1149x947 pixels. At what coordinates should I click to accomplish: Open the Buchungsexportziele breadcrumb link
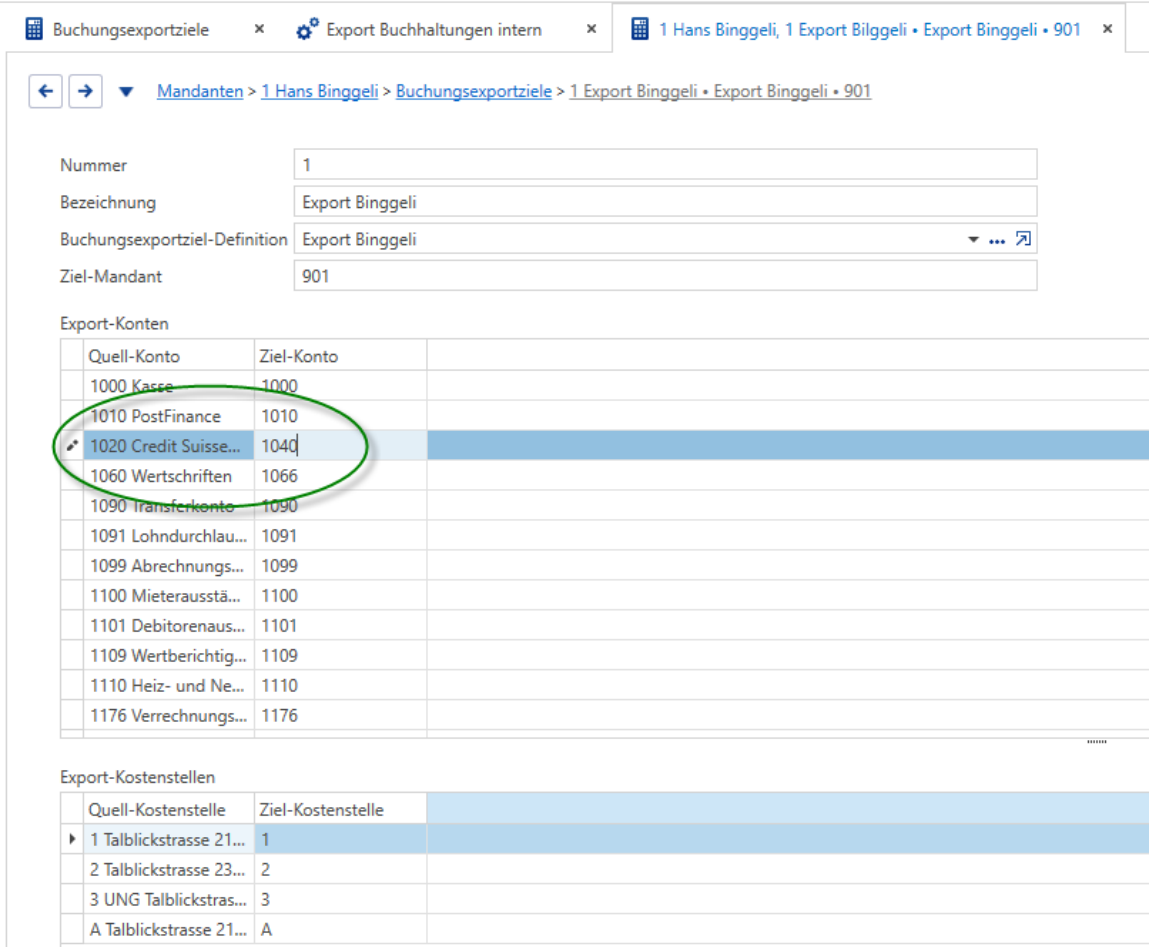[473, 92]
